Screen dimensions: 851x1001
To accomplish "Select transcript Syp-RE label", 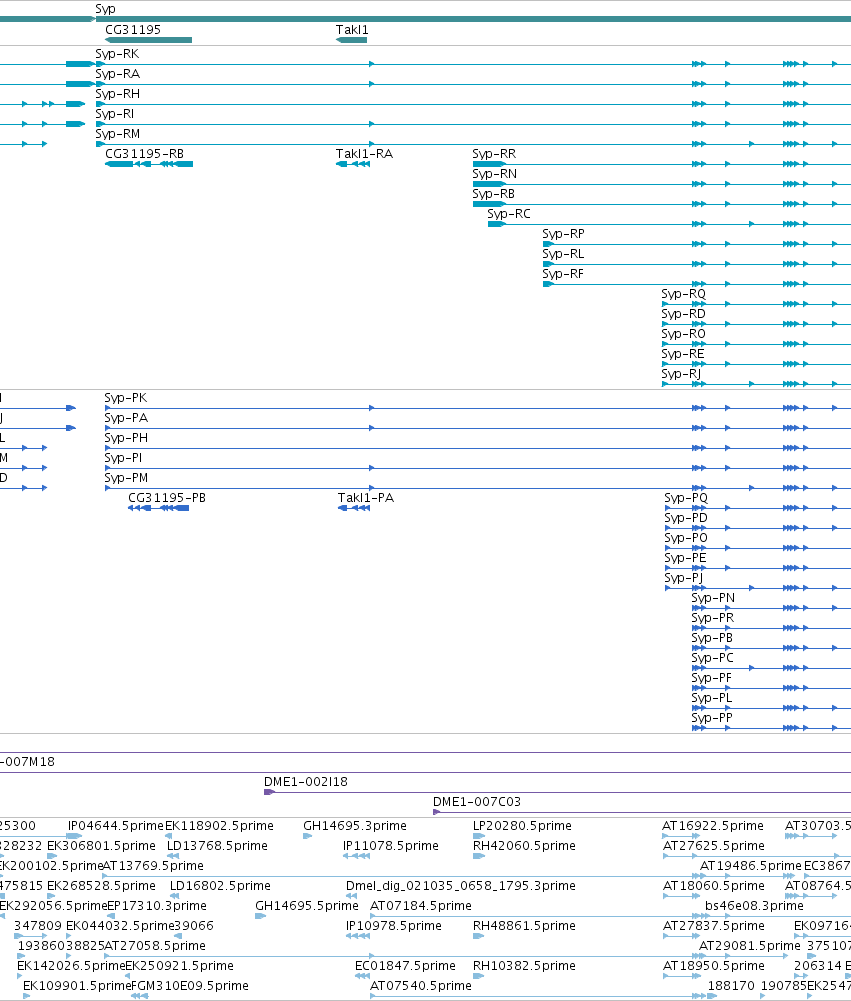I will [683, 354].
